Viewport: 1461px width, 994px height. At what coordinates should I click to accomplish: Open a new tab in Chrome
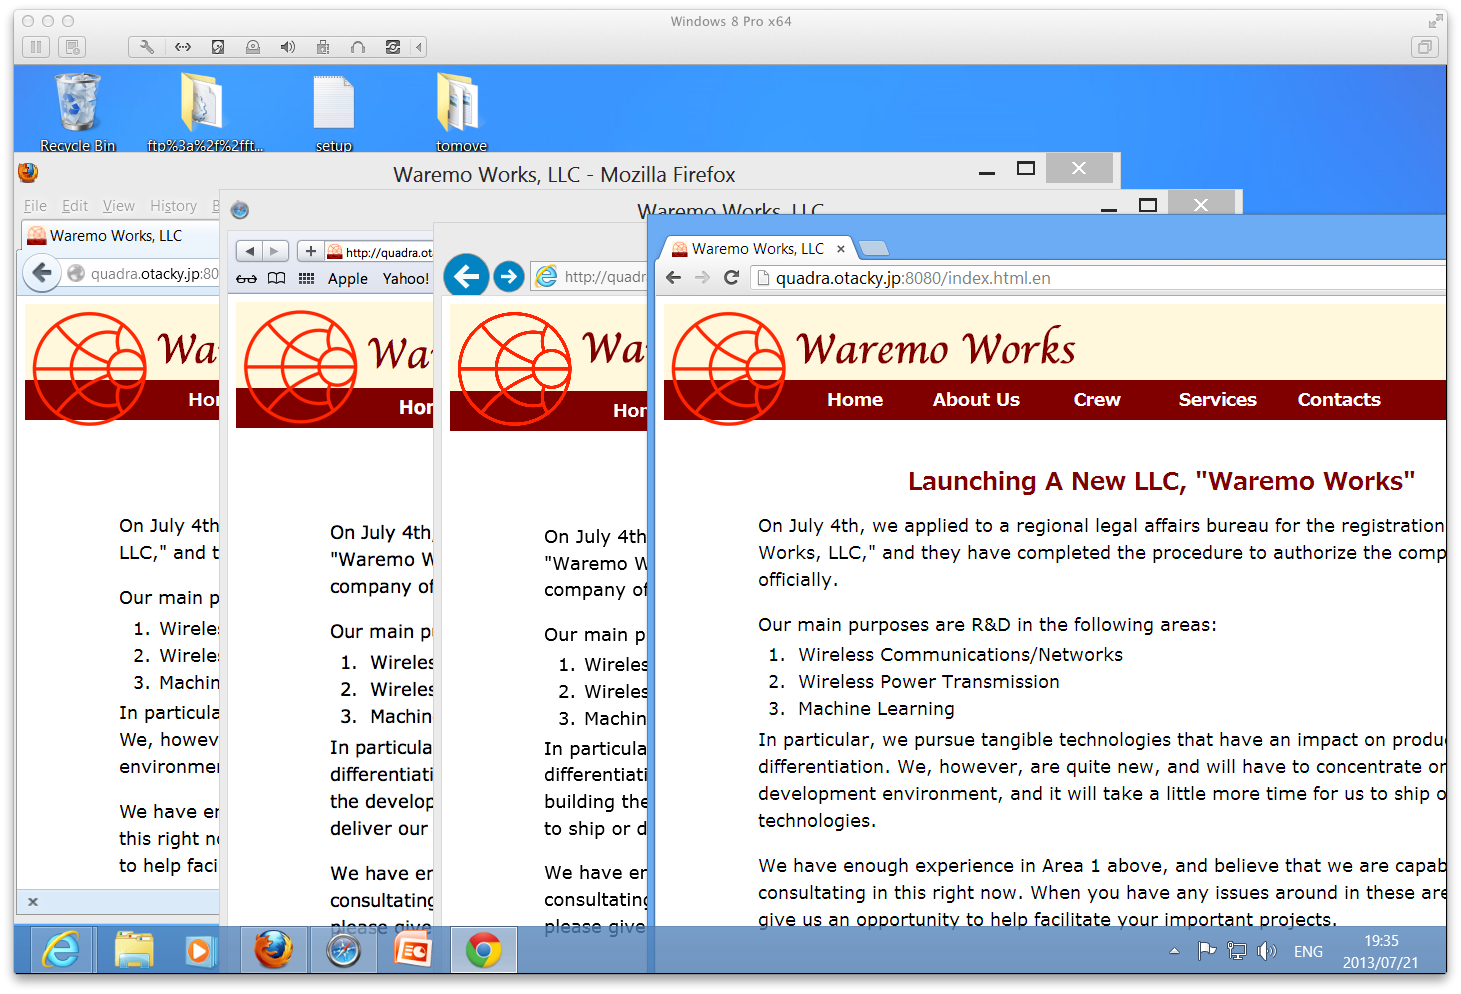[874, 249]
